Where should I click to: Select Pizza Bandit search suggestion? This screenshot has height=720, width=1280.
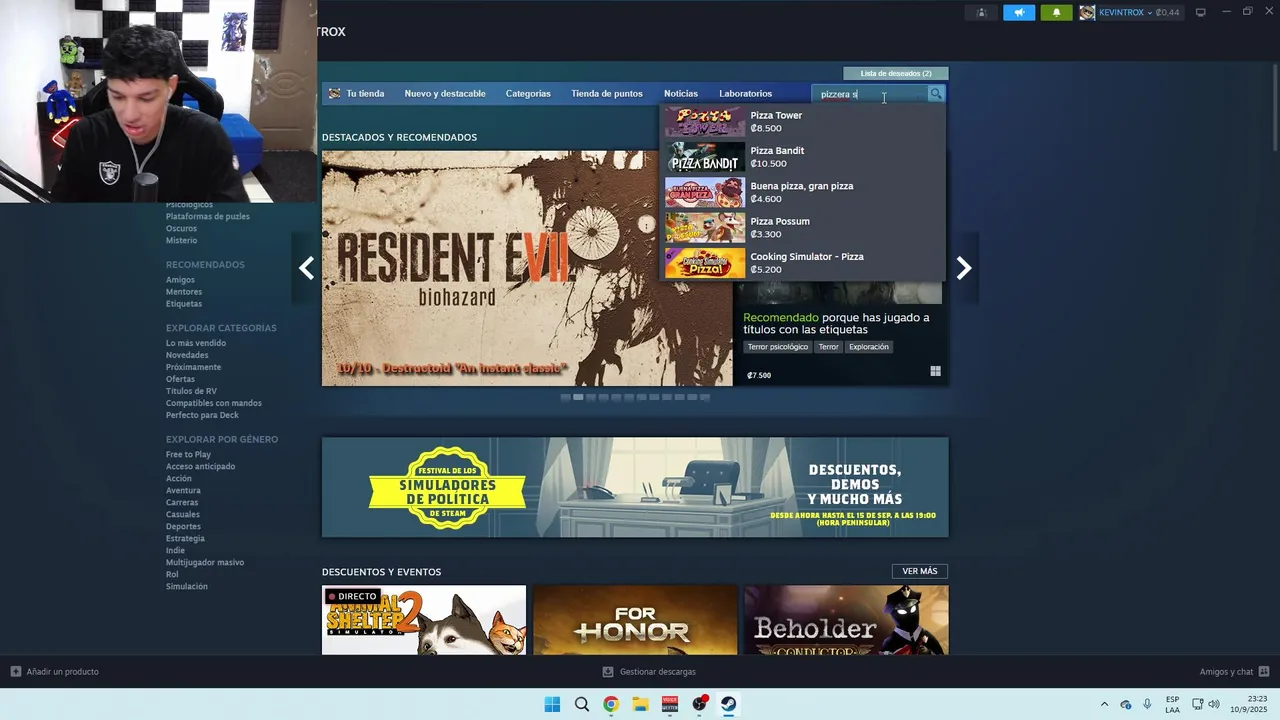tap(803, 157)
